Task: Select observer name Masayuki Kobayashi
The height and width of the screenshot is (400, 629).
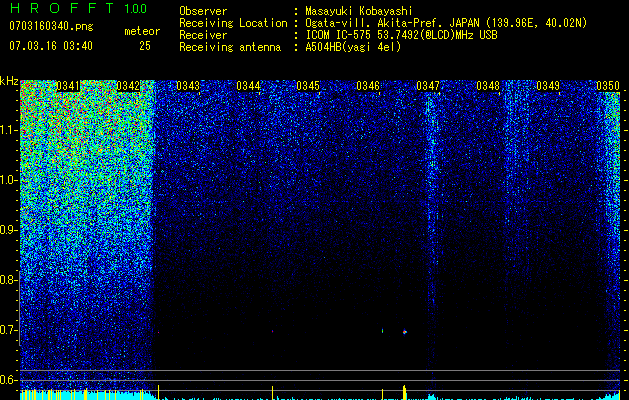Action: coord(359,11)
